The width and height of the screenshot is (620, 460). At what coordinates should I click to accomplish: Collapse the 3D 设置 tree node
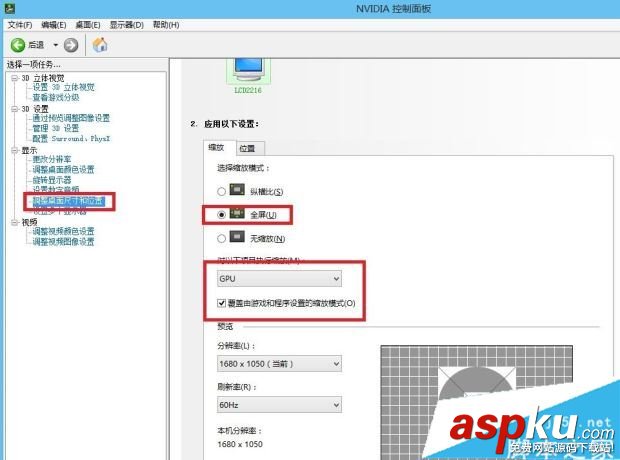[14, 109]
